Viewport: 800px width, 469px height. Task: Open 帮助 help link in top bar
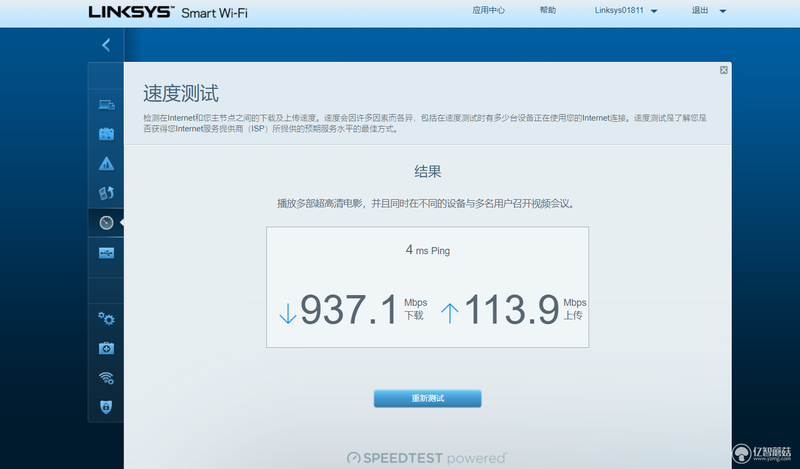click(547, 10)
